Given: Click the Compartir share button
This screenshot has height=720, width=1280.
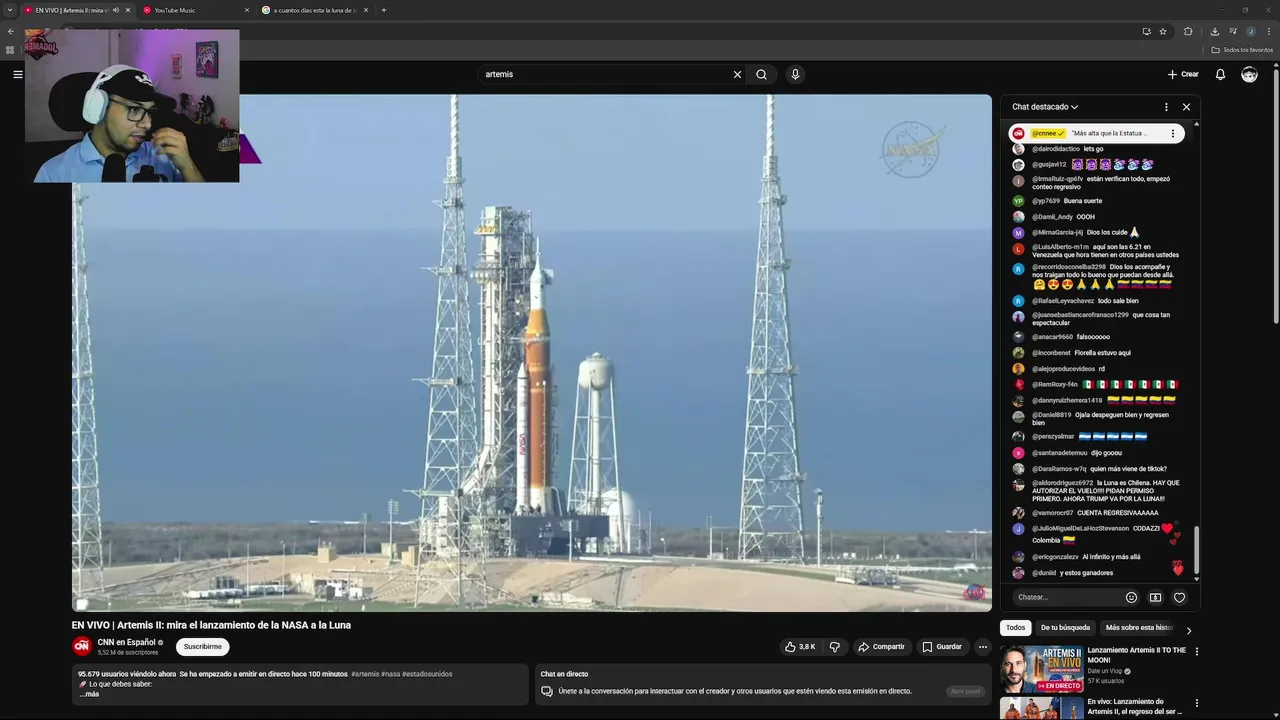Looking at the screenshot, I should 881,647.
